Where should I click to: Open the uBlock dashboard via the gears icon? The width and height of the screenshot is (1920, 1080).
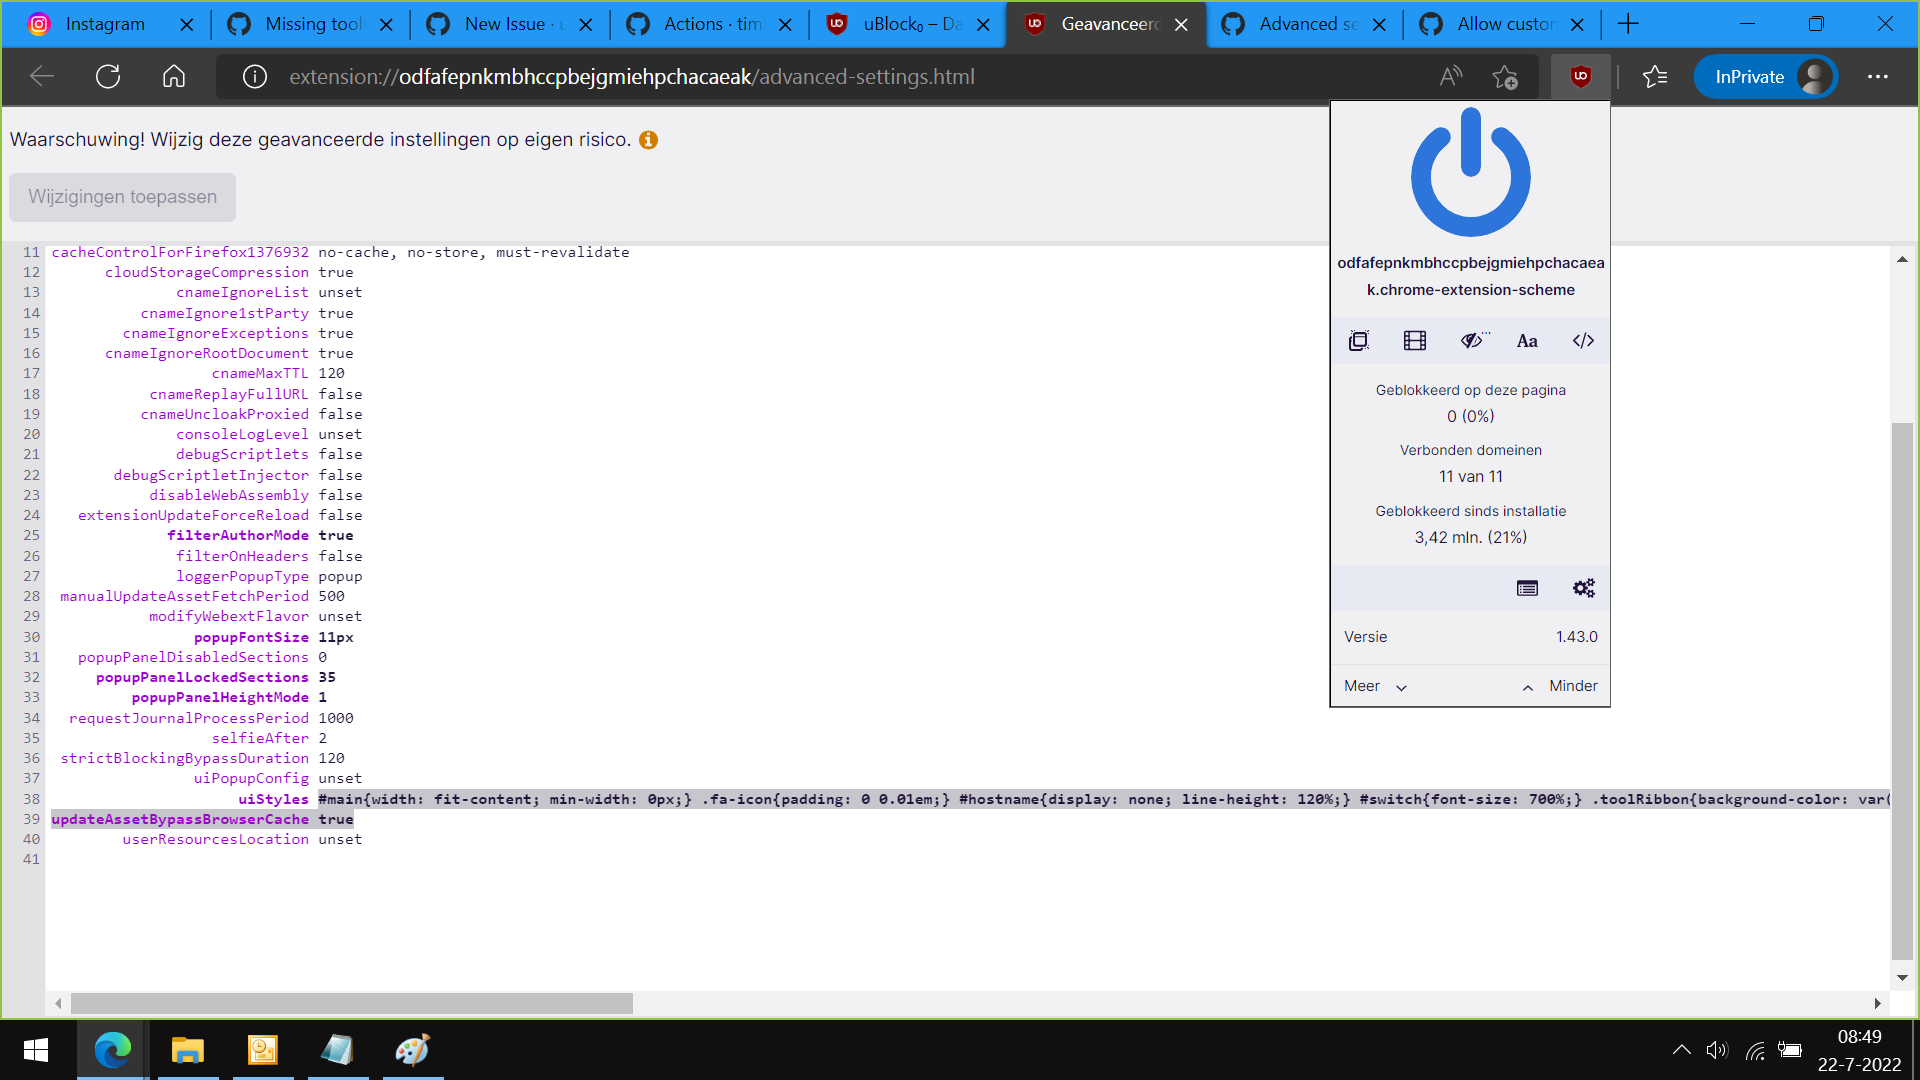point(1583,588)
